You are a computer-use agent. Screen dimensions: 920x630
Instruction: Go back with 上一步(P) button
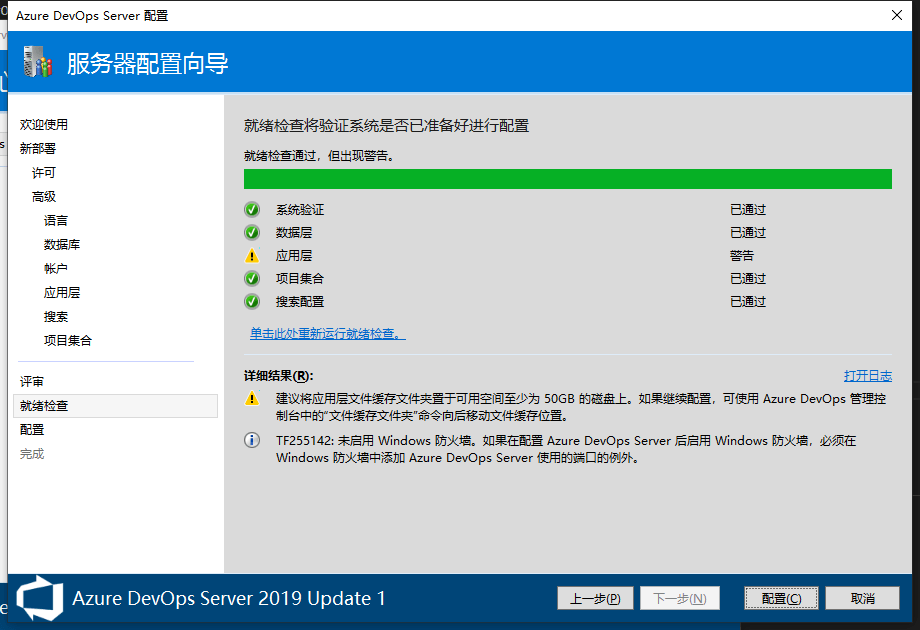(595, 598)
